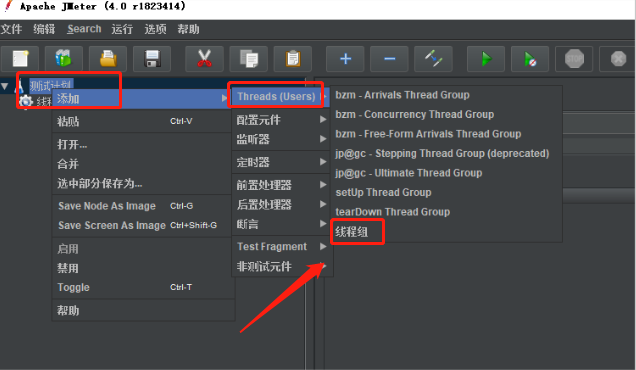Expand the 配置元件 submenu

point(281,120)
